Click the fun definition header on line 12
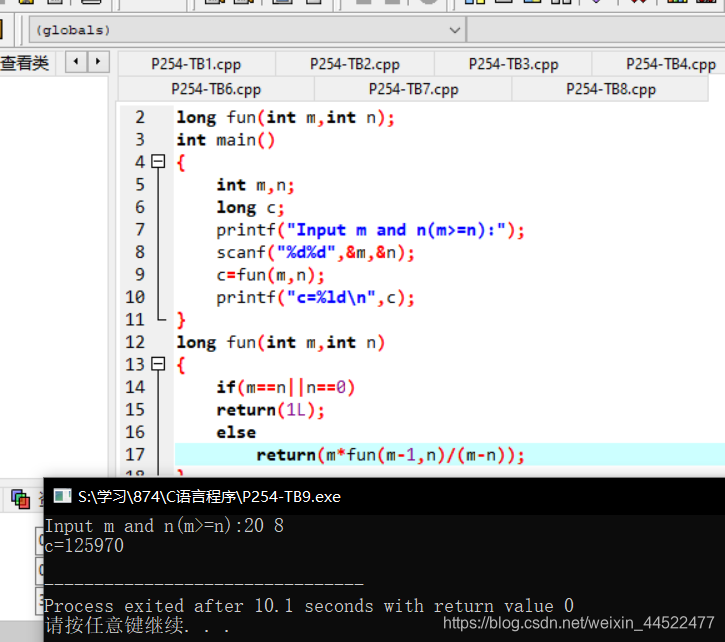Screen dimensions: 725x642 (281, 342)
